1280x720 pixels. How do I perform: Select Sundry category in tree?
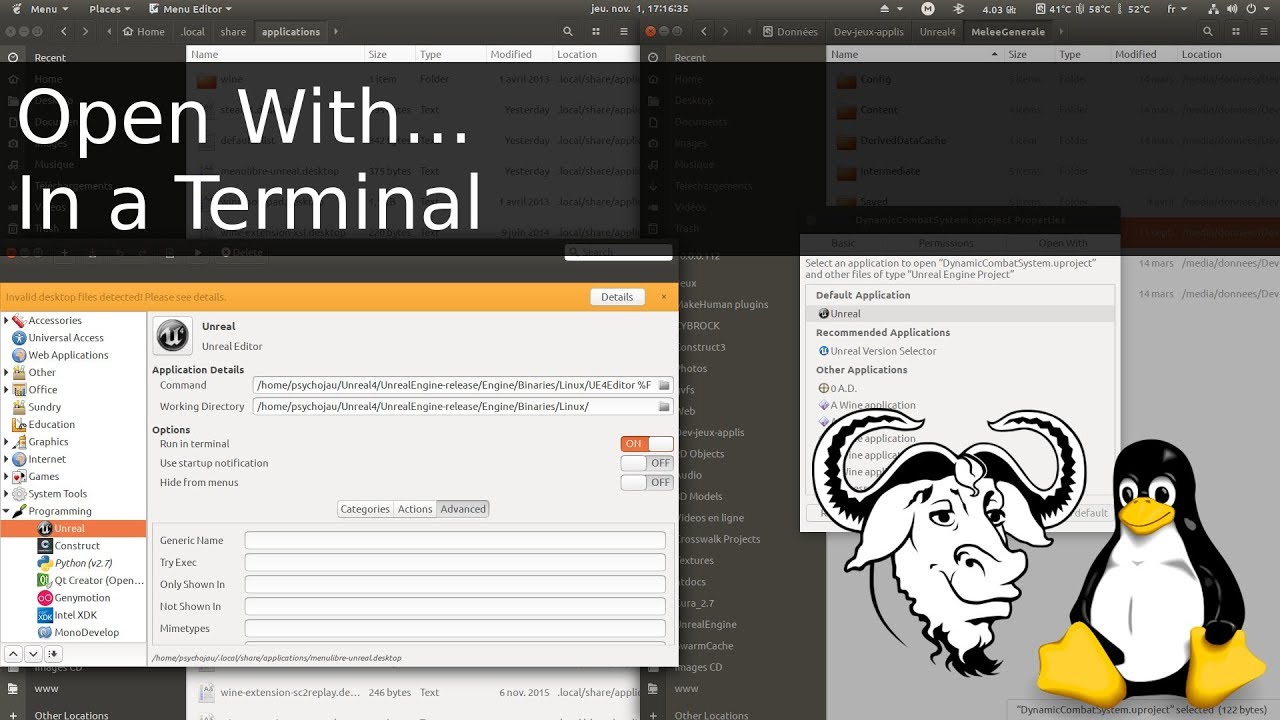tap(37, 407)
